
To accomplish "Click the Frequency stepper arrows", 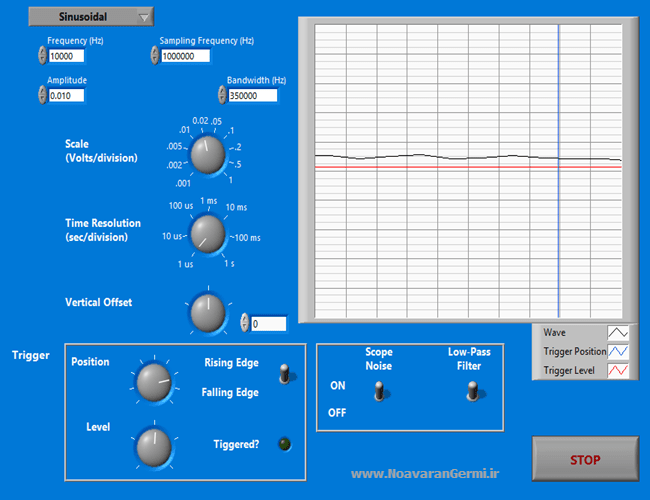I will (x=42, y=56).
